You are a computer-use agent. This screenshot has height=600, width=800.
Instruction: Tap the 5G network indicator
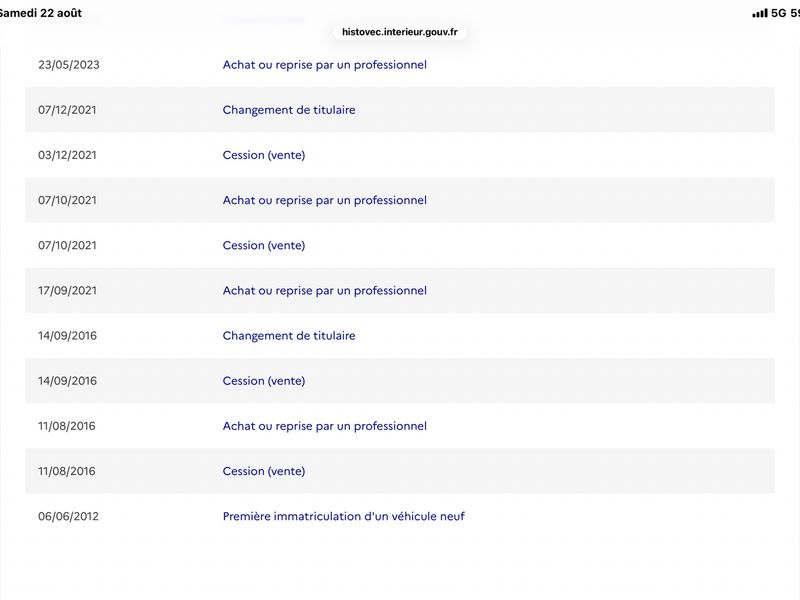[x=779, y=13]
